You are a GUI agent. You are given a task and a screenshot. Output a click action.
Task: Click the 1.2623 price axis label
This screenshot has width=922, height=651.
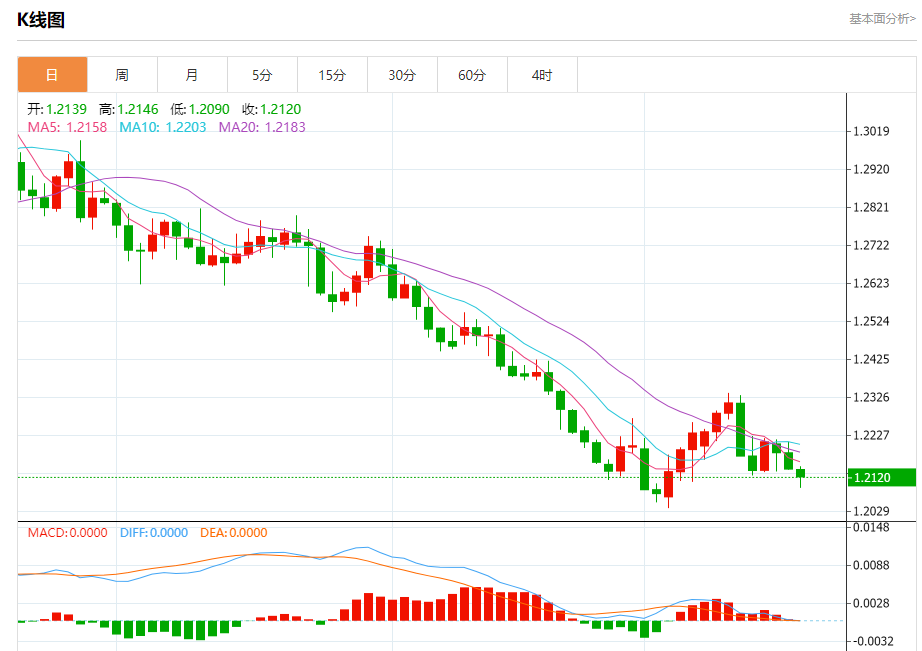871,283
